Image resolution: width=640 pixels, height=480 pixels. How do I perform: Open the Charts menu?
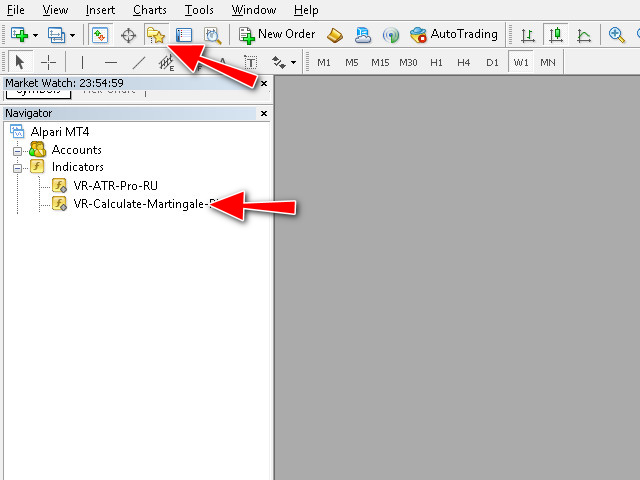coord(149,10)
